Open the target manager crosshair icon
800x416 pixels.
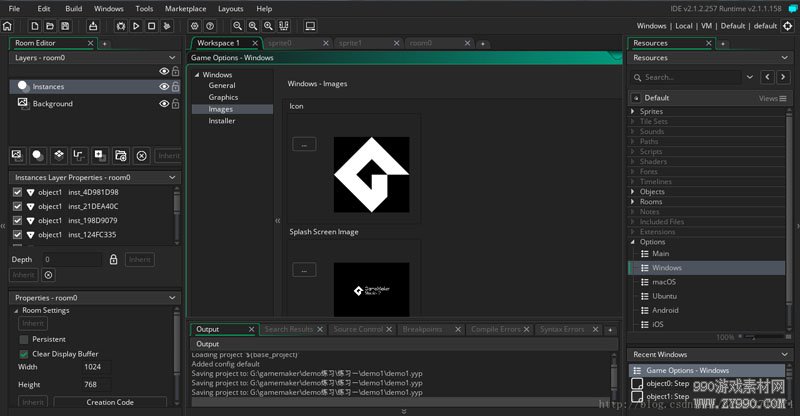click(788, 26)
